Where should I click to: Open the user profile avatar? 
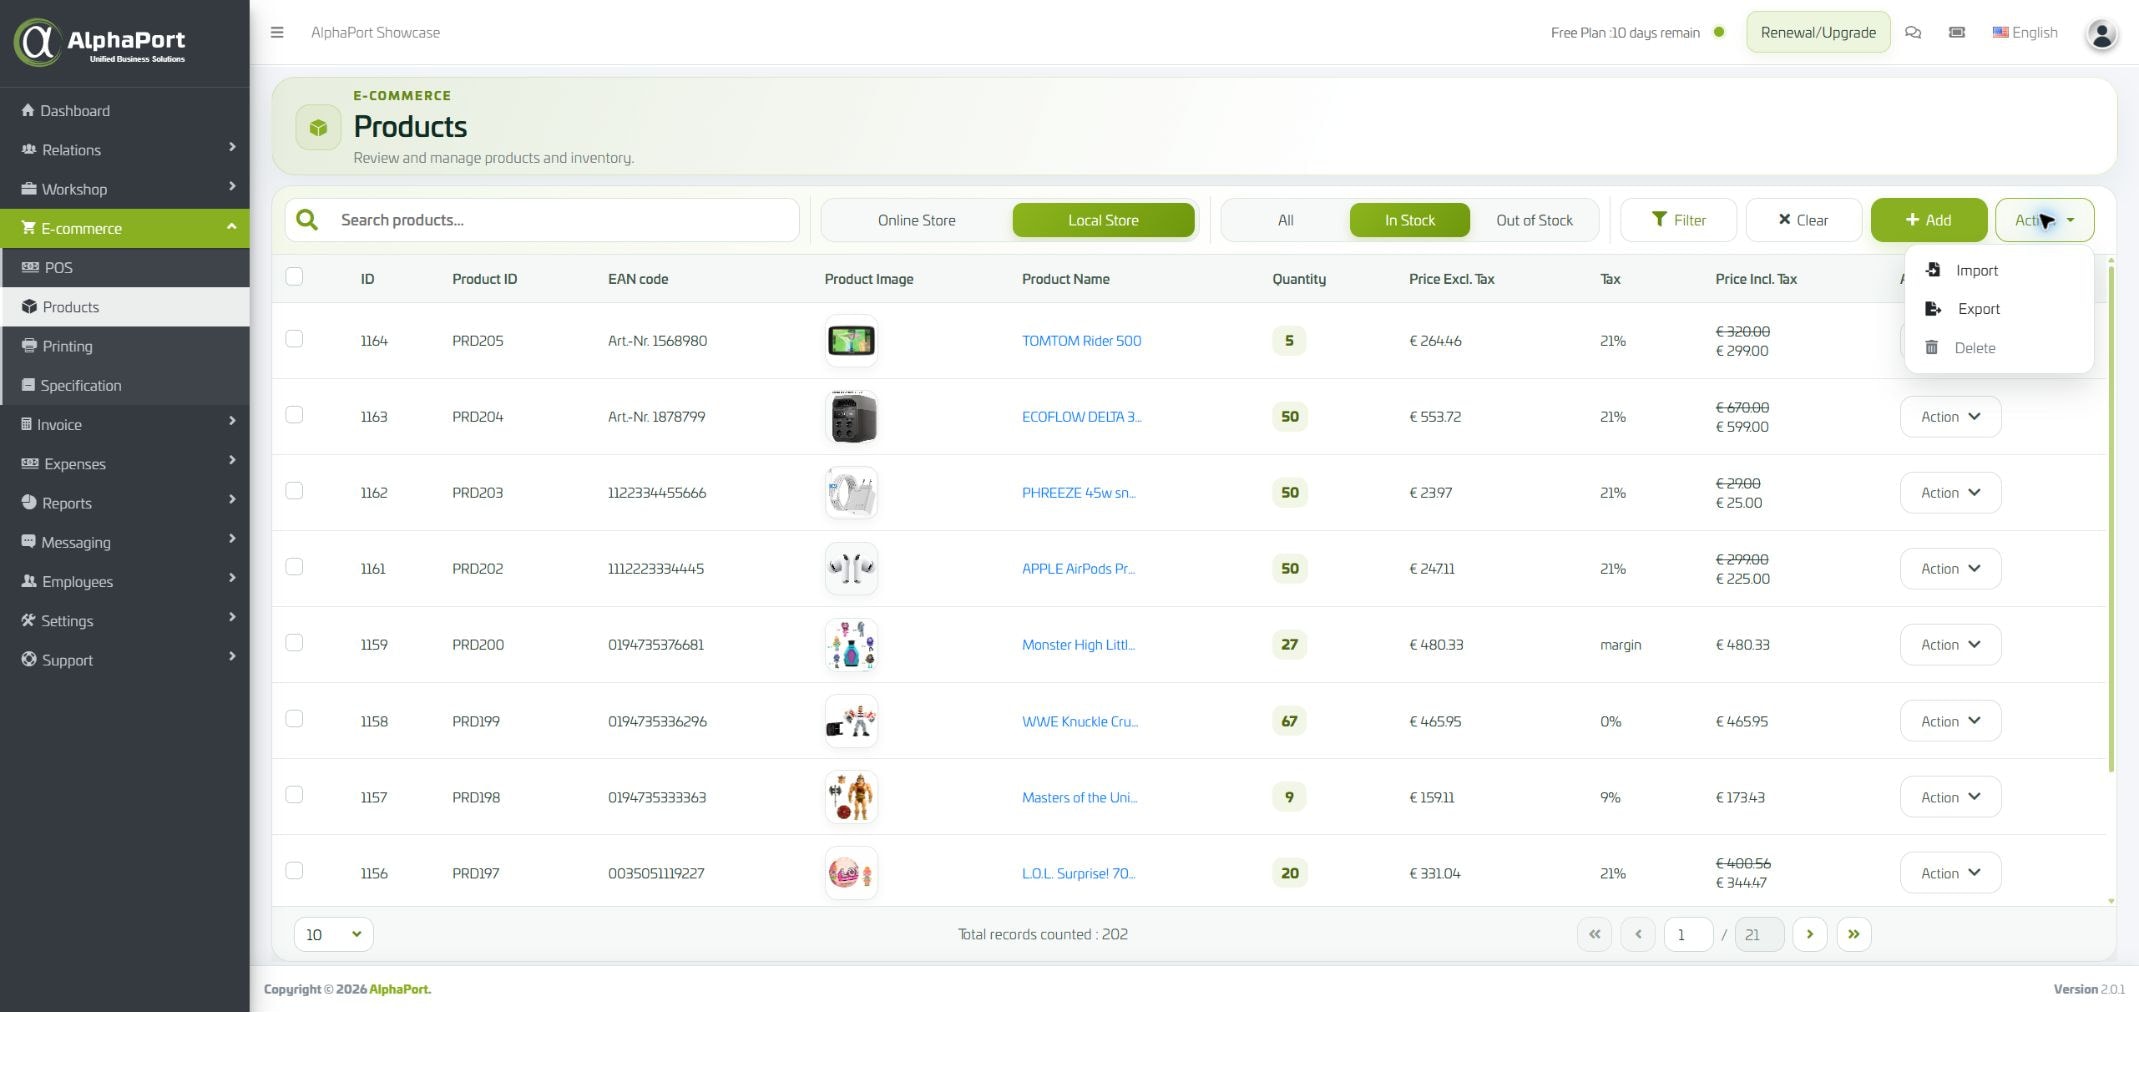tap(2102, 34)
